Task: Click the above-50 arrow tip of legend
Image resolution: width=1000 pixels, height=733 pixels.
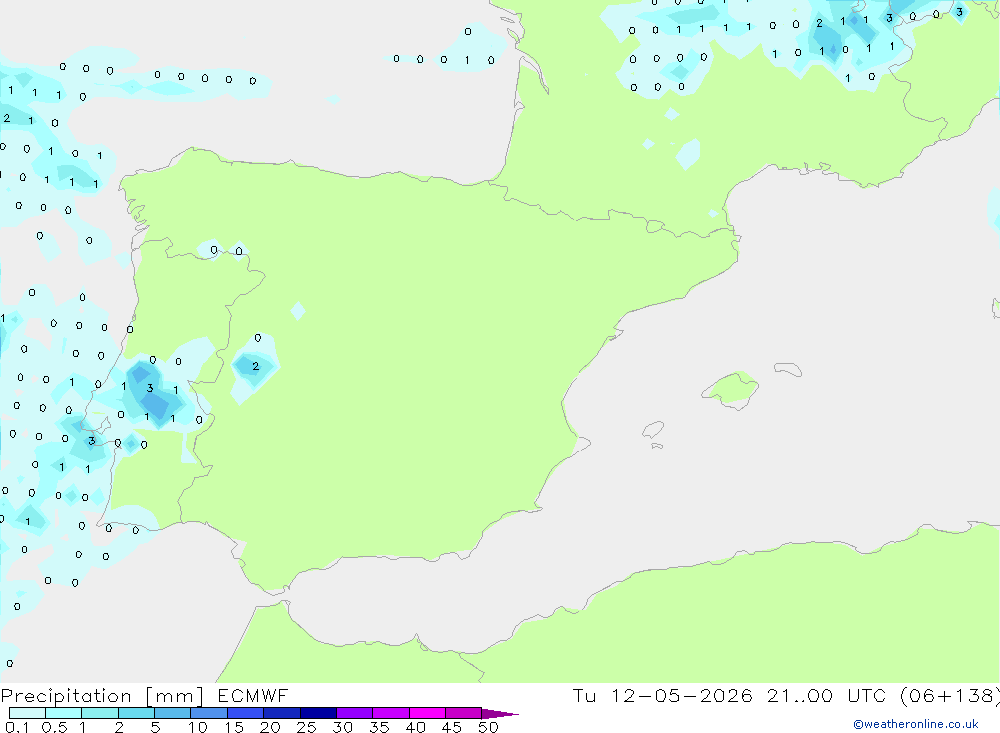Action: [500, 714]
